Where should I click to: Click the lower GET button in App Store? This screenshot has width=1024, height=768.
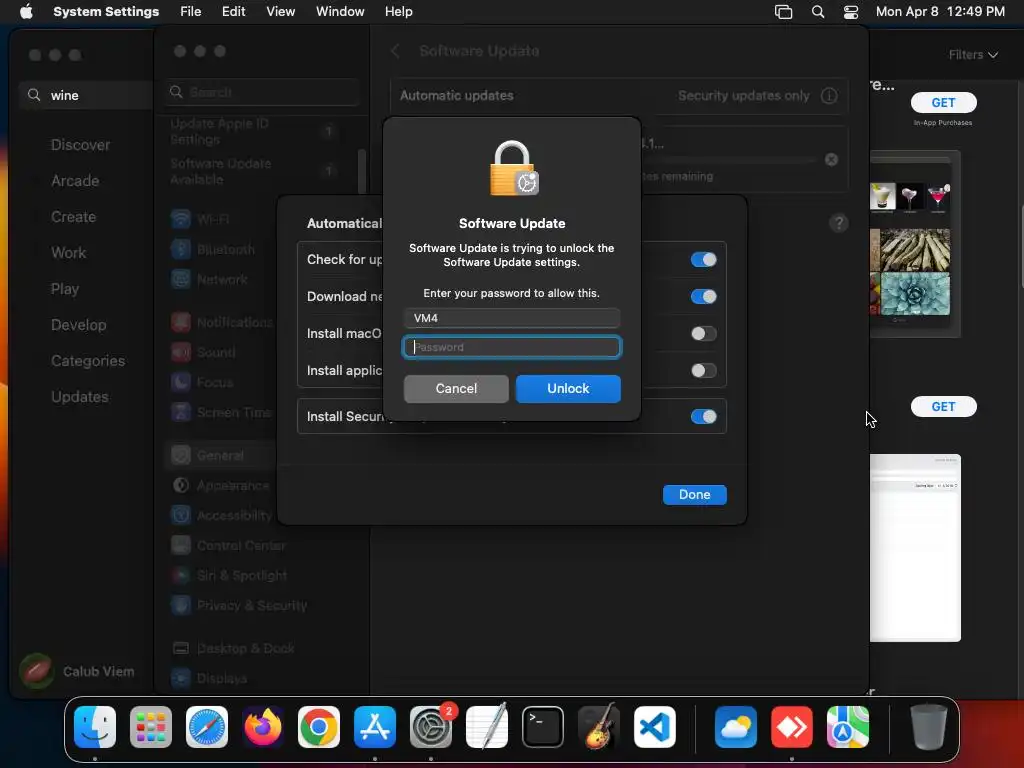pos(943,407)
